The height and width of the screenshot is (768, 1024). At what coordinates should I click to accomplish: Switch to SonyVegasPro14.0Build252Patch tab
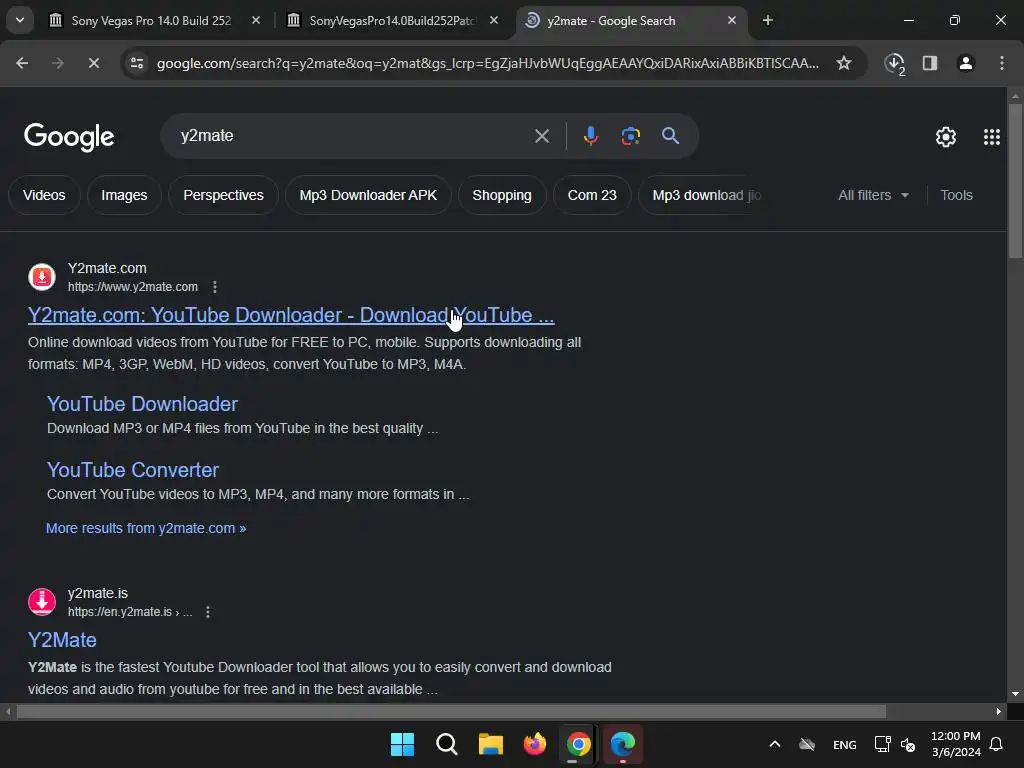(392, 20)
